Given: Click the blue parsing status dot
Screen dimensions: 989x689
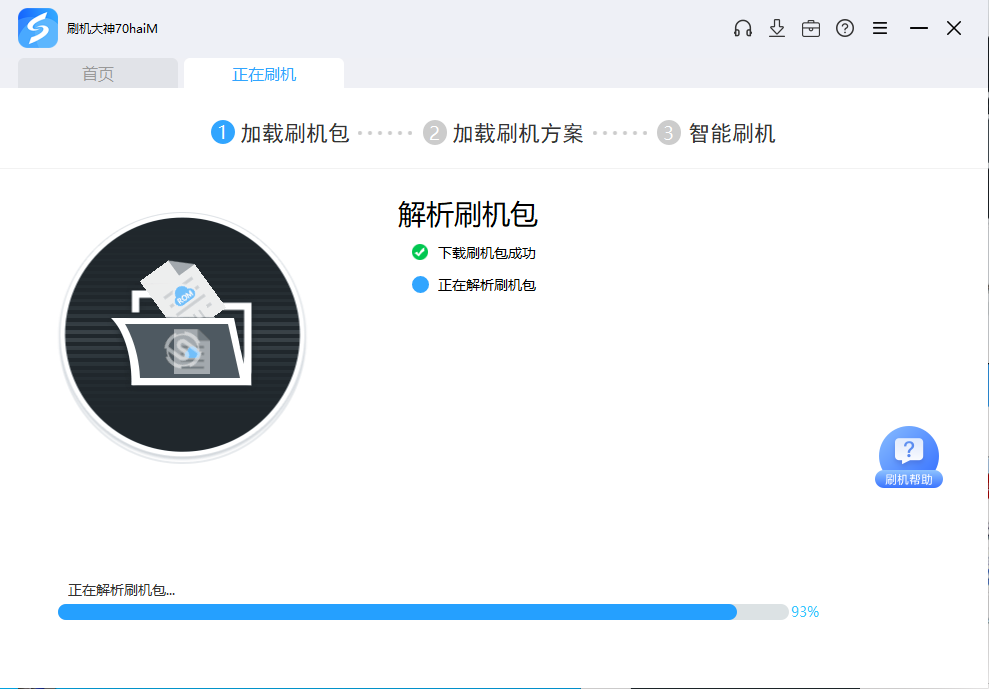Looking at the screenshot, I should point(420,285).
